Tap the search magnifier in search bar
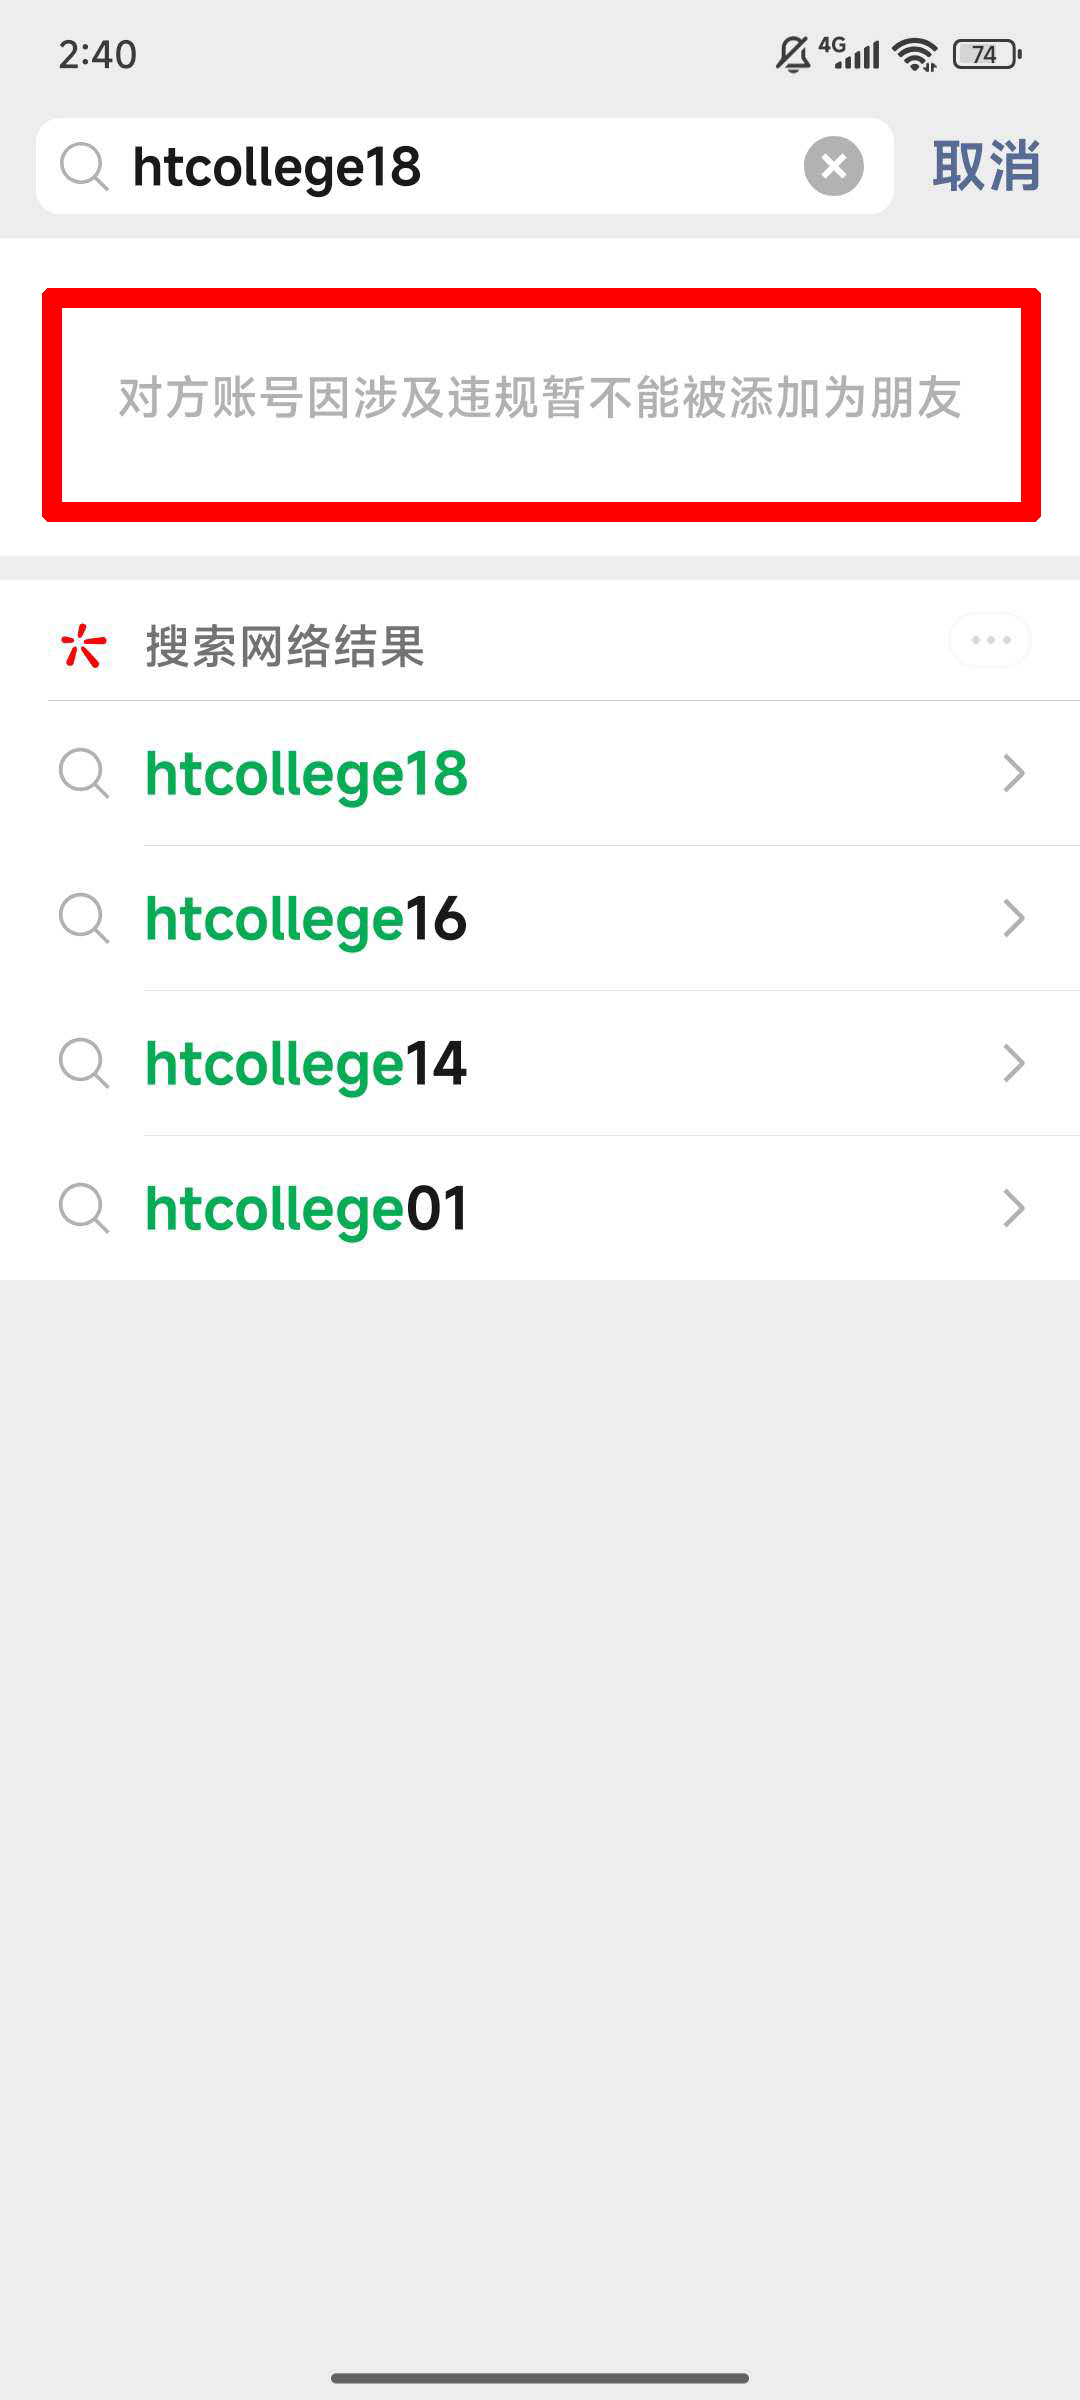Viewport: 1080px width, 2400px height. pos(84,166)
